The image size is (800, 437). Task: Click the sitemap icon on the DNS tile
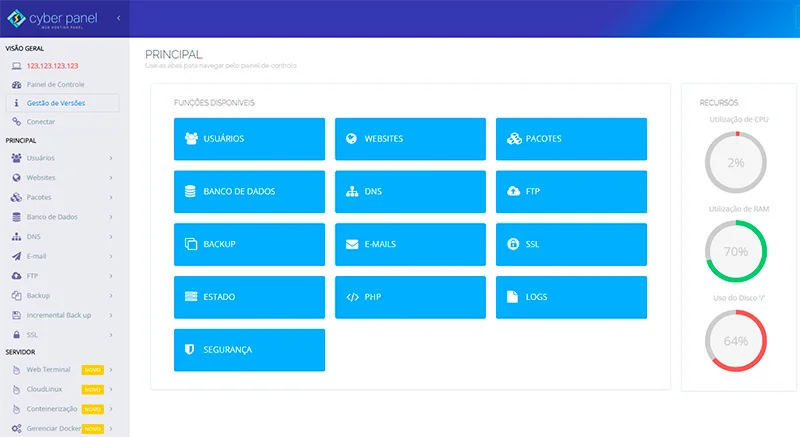click(351, 191)
